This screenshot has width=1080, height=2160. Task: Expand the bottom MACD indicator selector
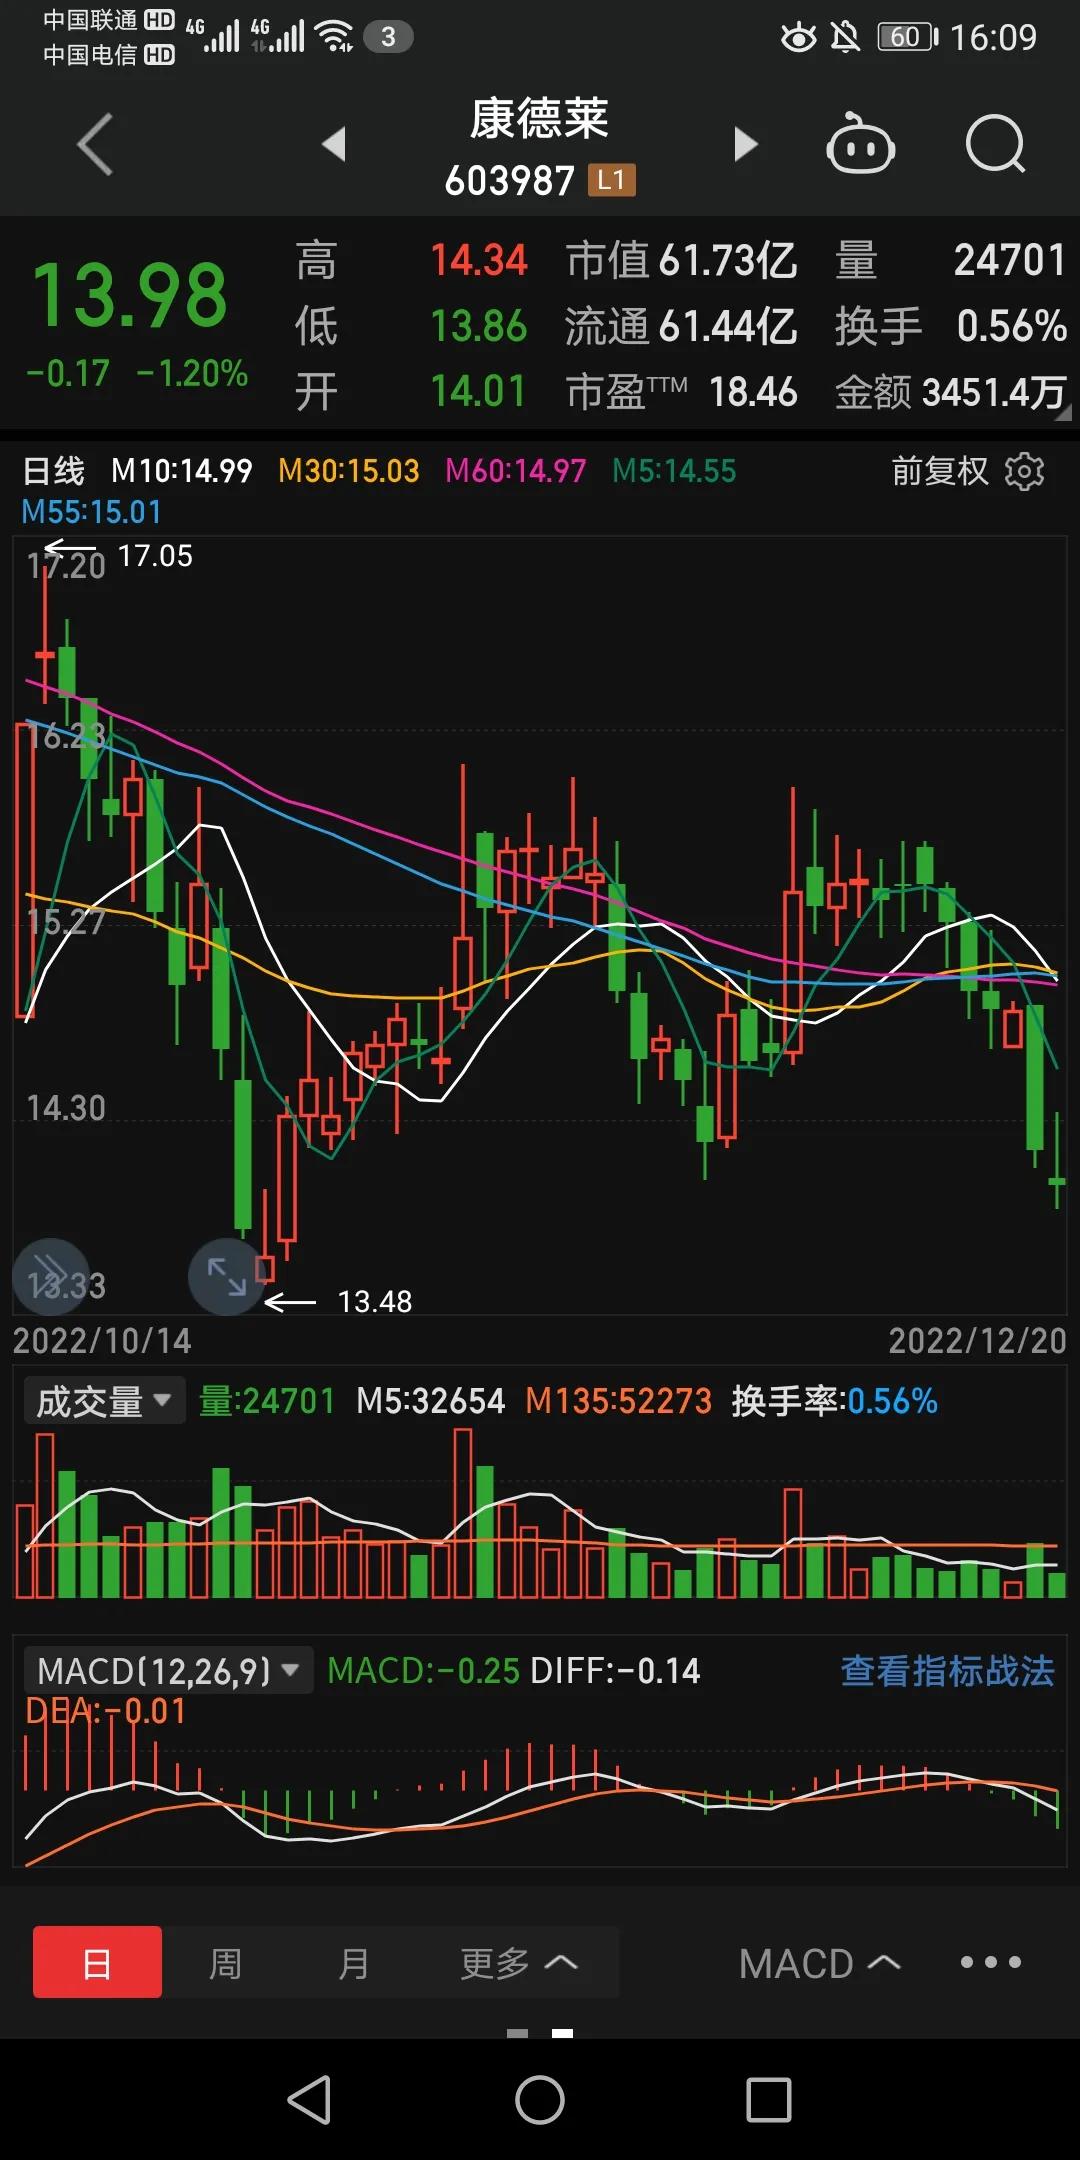[819, 1963]
